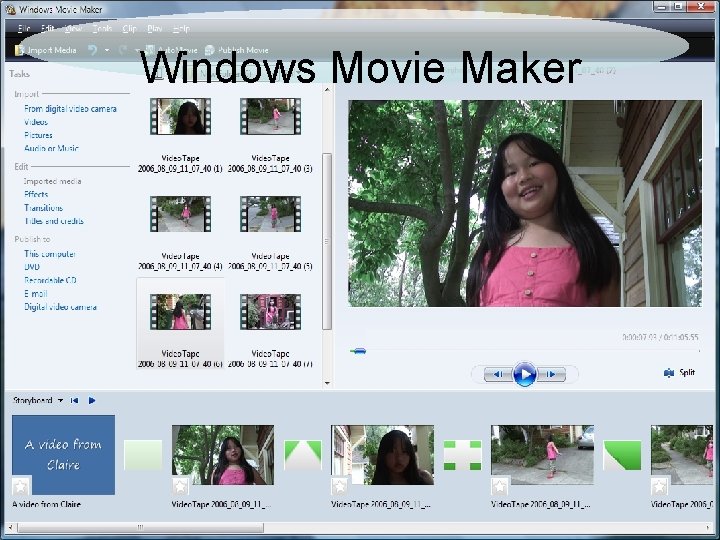The width and height of the screenshot is (720, 540).
Task: Click storyboard scroll right arrow
Action: [709, 527]
